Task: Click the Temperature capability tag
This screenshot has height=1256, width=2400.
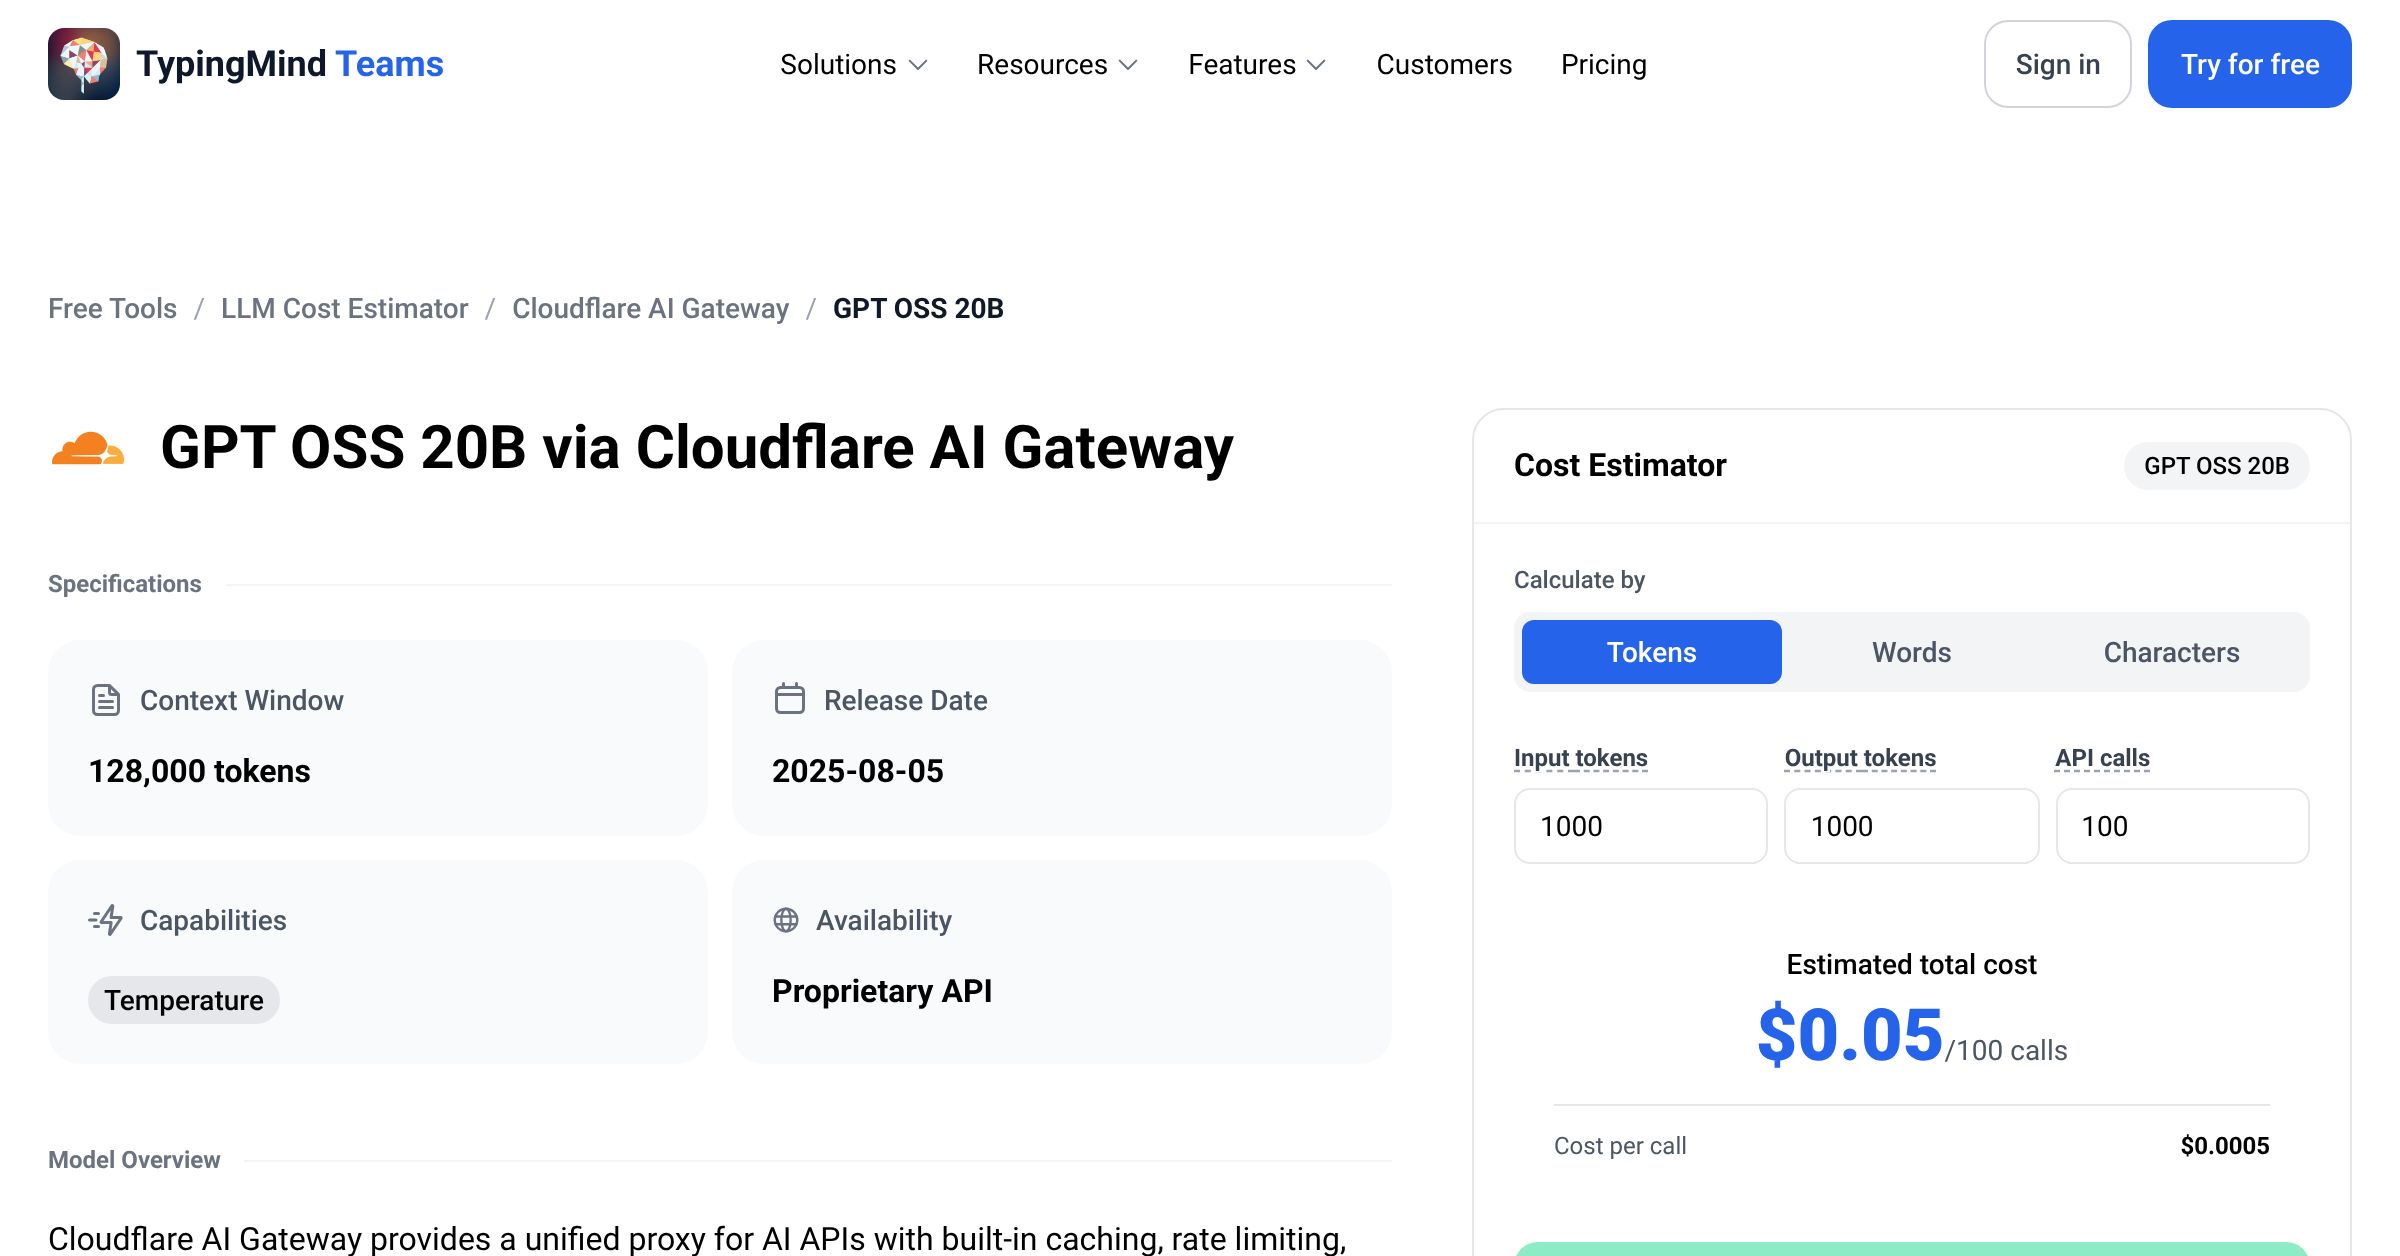Action: pyautogui.click(x=184, y=1000)
